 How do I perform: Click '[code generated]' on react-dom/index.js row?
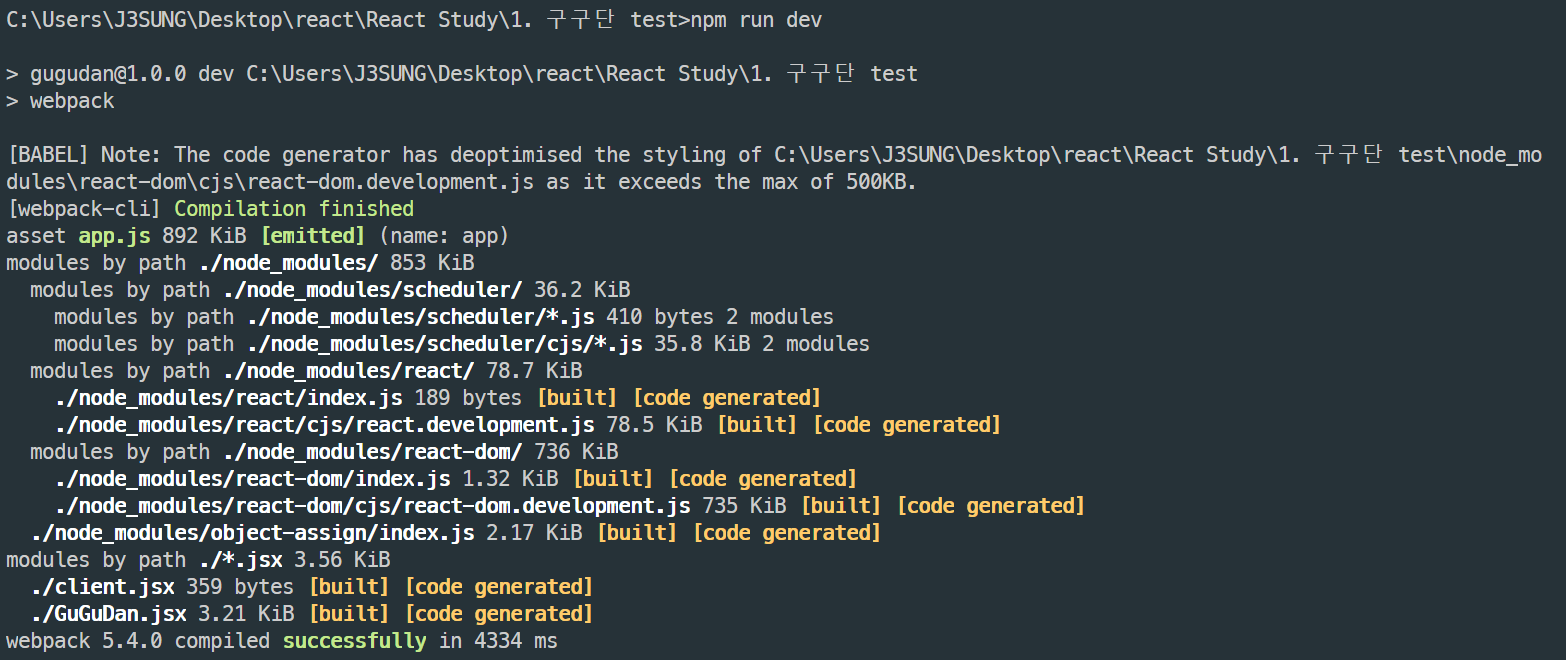(763, 479)
